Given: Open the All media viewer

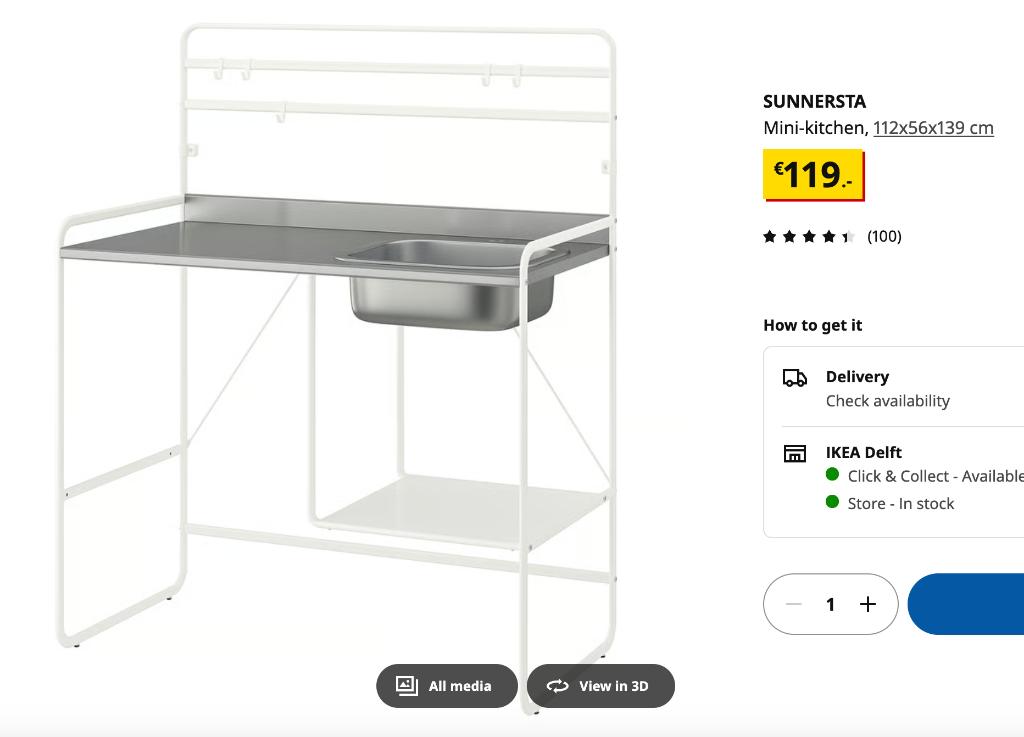Looking at the screenshot, I should (x=446, y=686).
